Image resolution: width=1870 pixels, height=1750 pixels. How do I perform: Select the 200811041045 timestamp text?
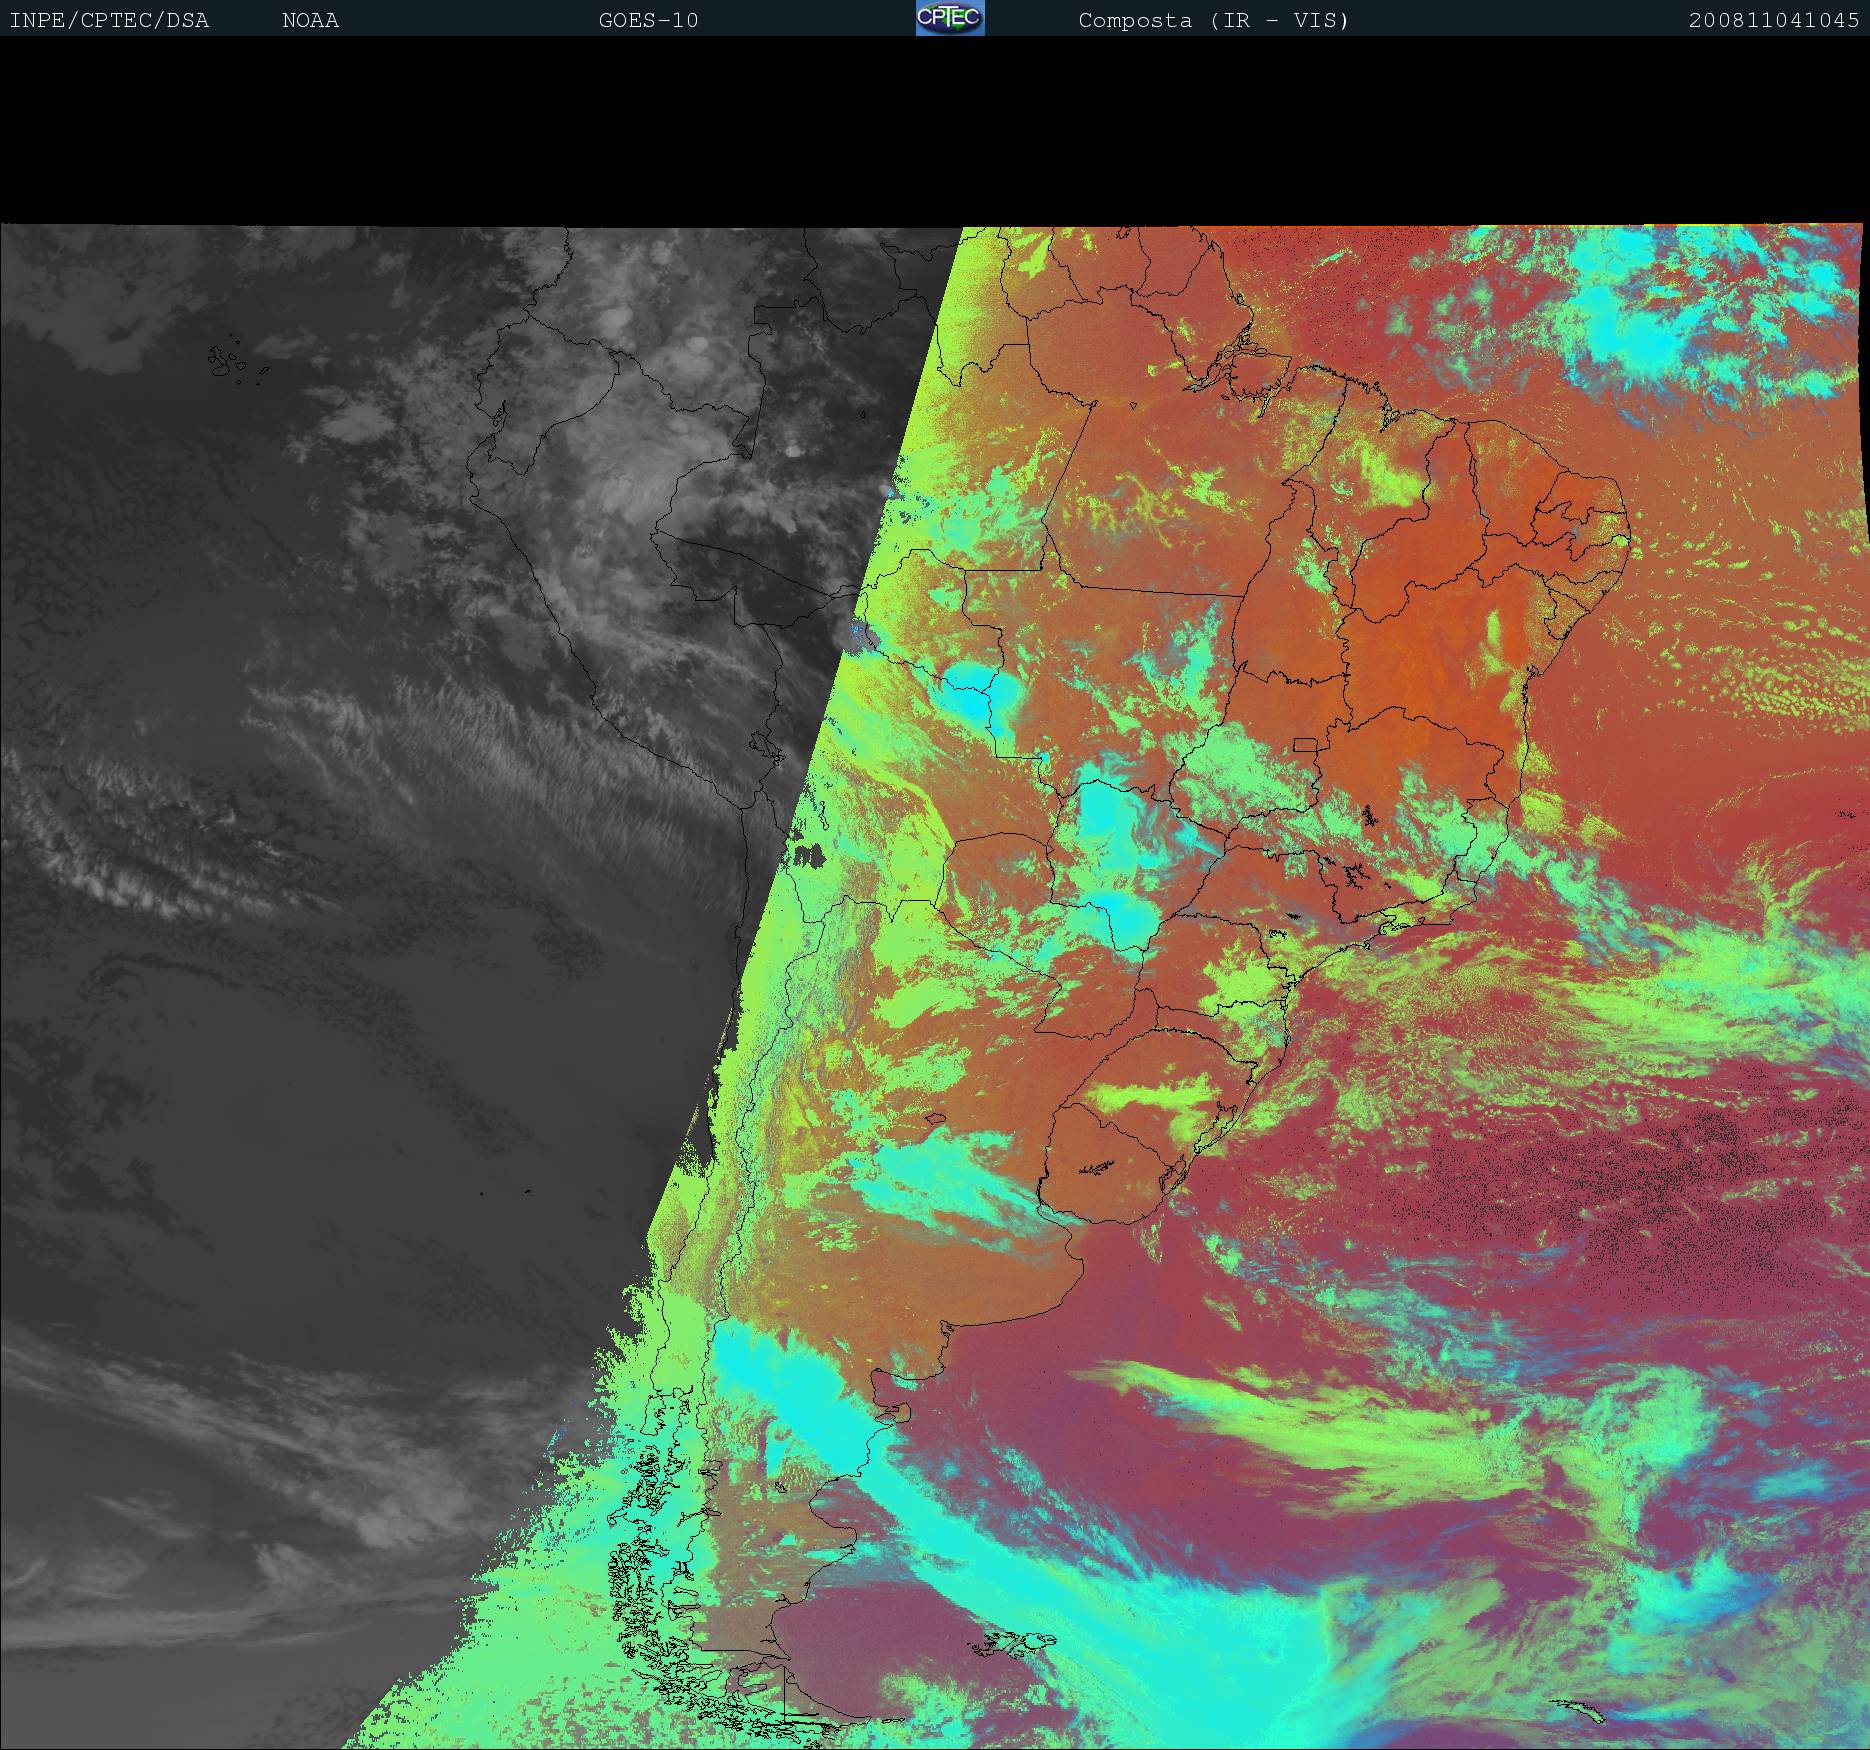pos(1773,20)
